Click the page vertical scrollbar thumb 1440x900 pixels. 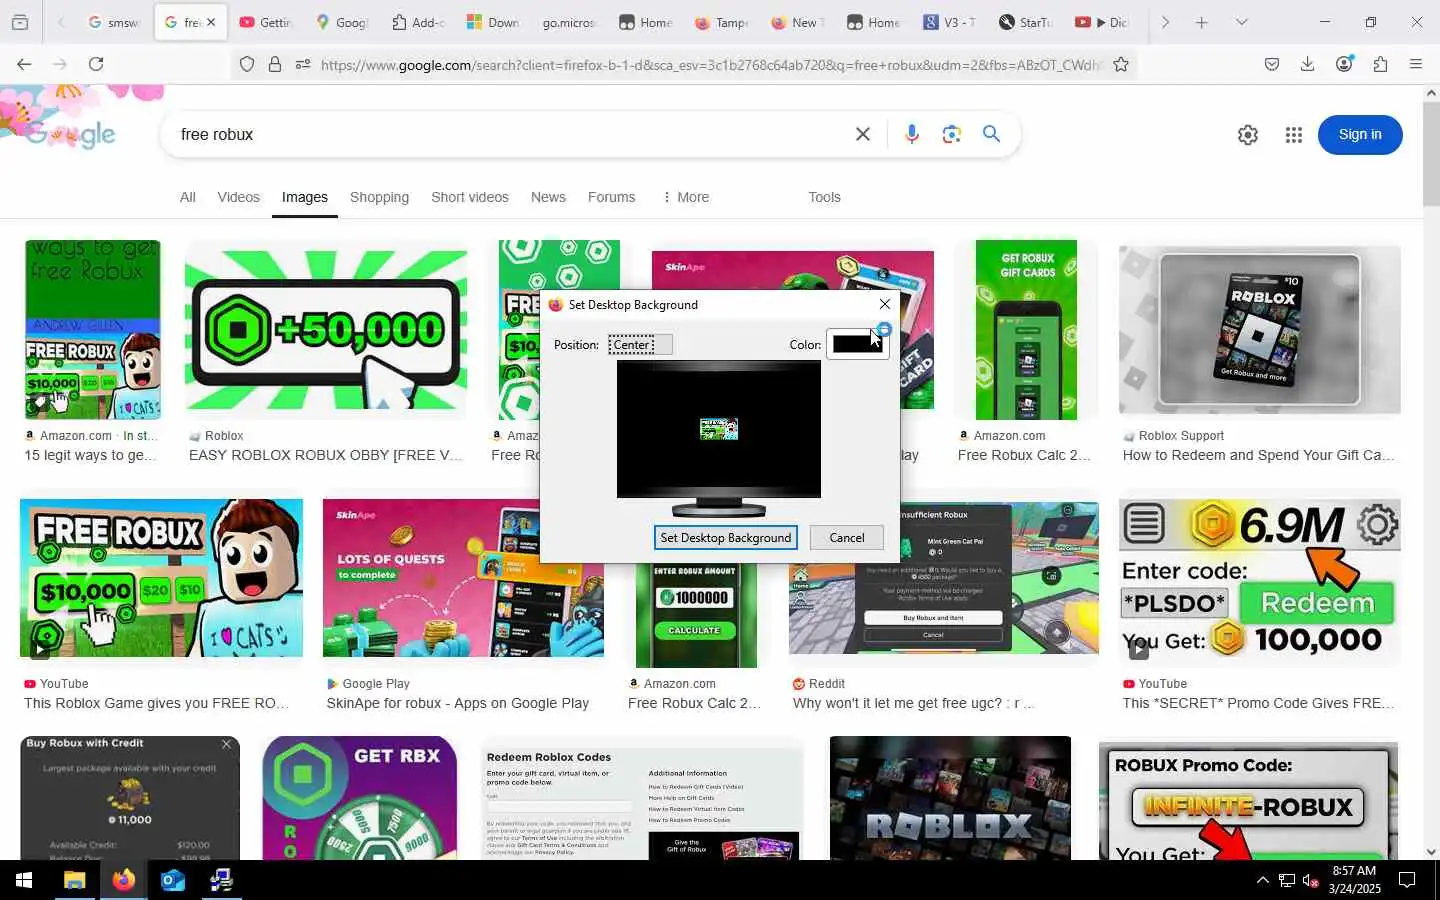pyautogui.click(x=1431, y=152)
